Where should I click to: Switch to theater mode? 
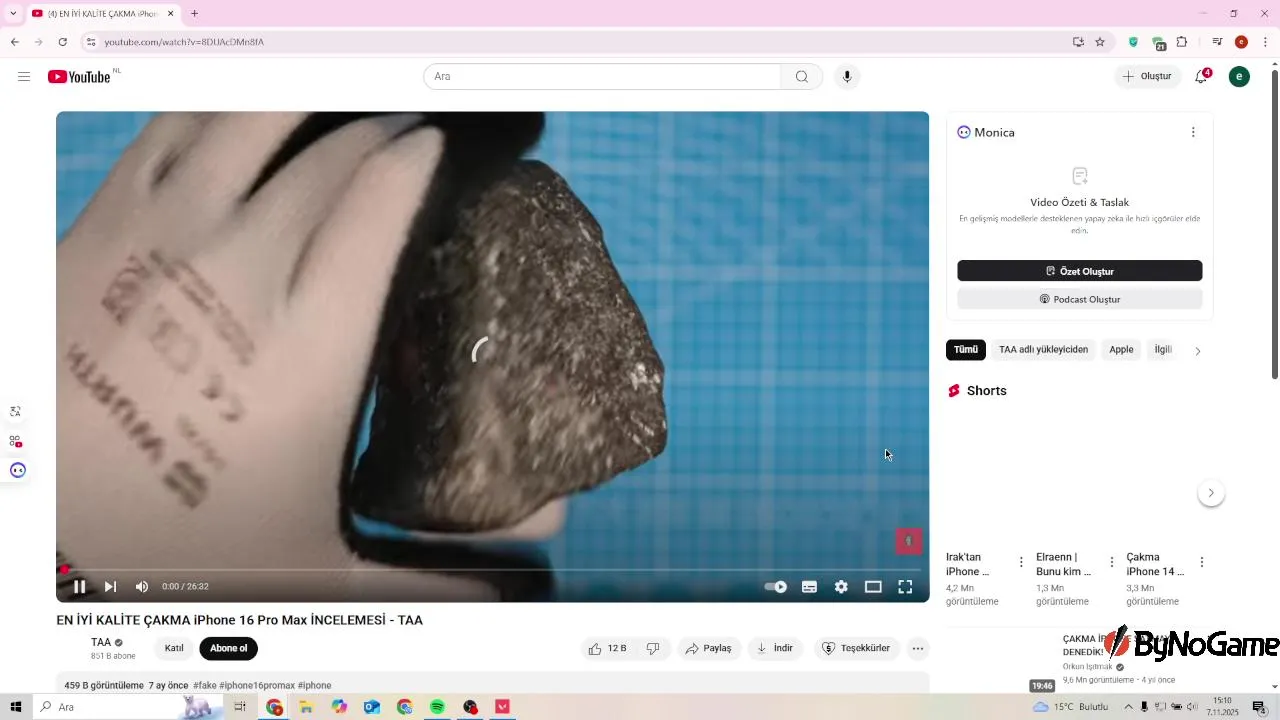click(873, 587)
